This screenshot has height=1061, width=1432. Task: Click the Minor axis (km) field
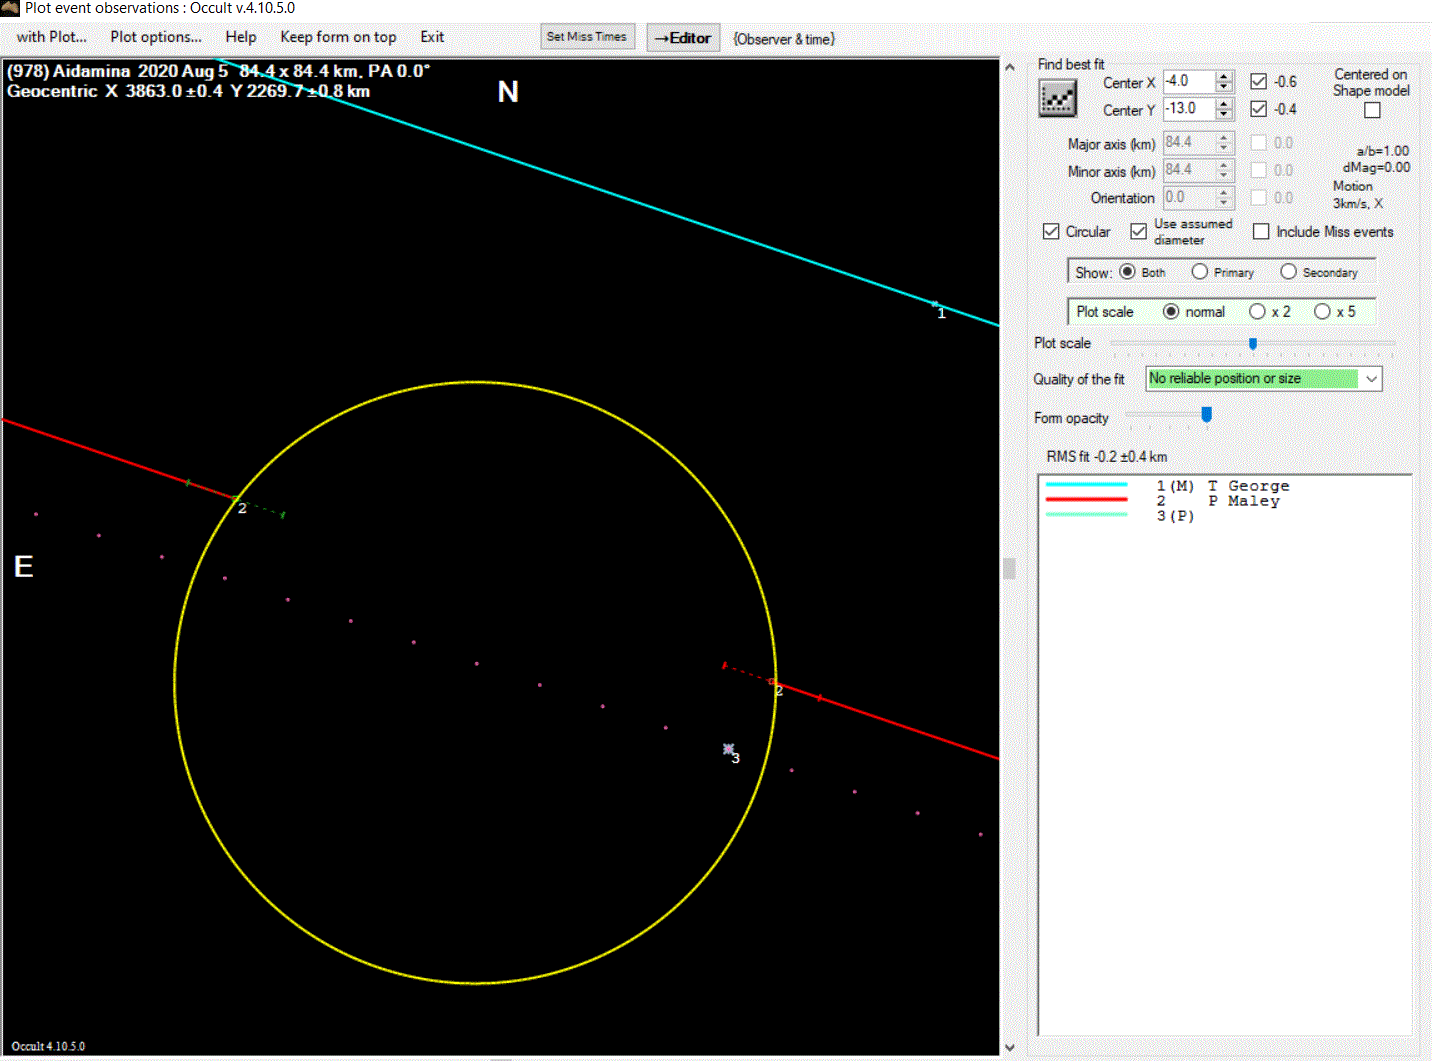[x=1189, y=170]
